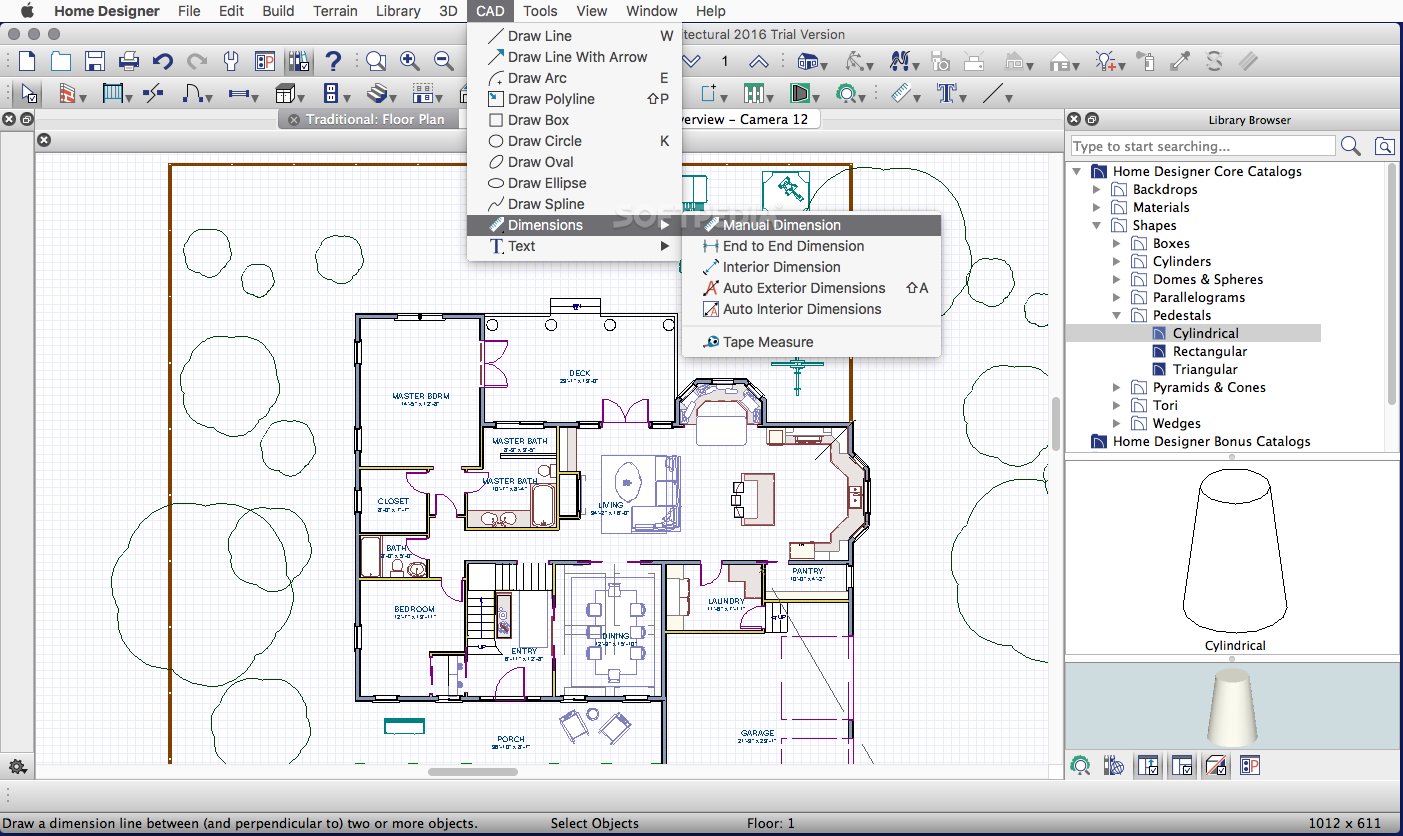Image resolution: width=1403 pixels, height=836 pixels.
Task: Choose Draw Spline from CAD menu
Action: (x=575, y=204)
